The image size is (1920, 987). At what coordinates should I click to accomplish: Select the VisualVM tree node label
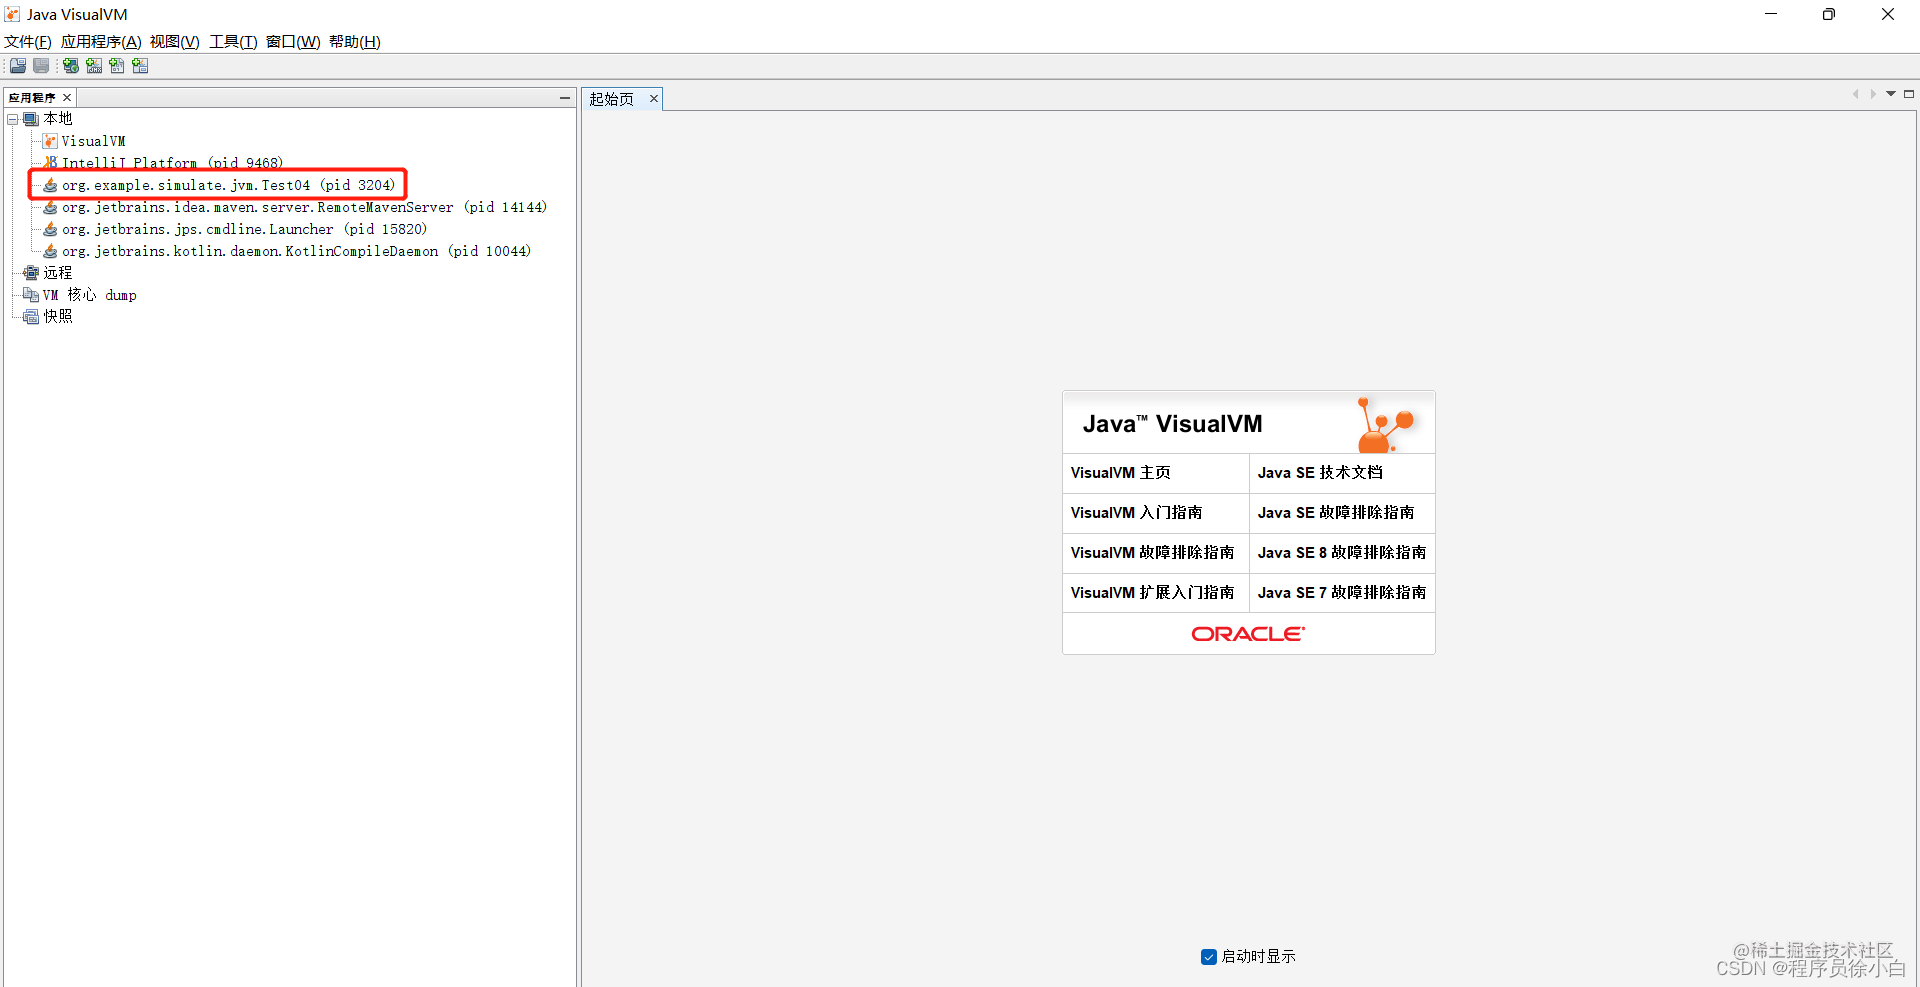pyautogui.click(x=94, y=141)
